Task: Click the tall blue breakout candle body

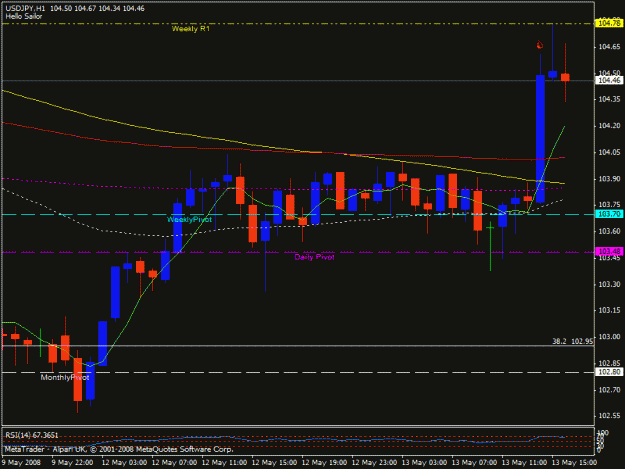Action: (x=540, y=139)
